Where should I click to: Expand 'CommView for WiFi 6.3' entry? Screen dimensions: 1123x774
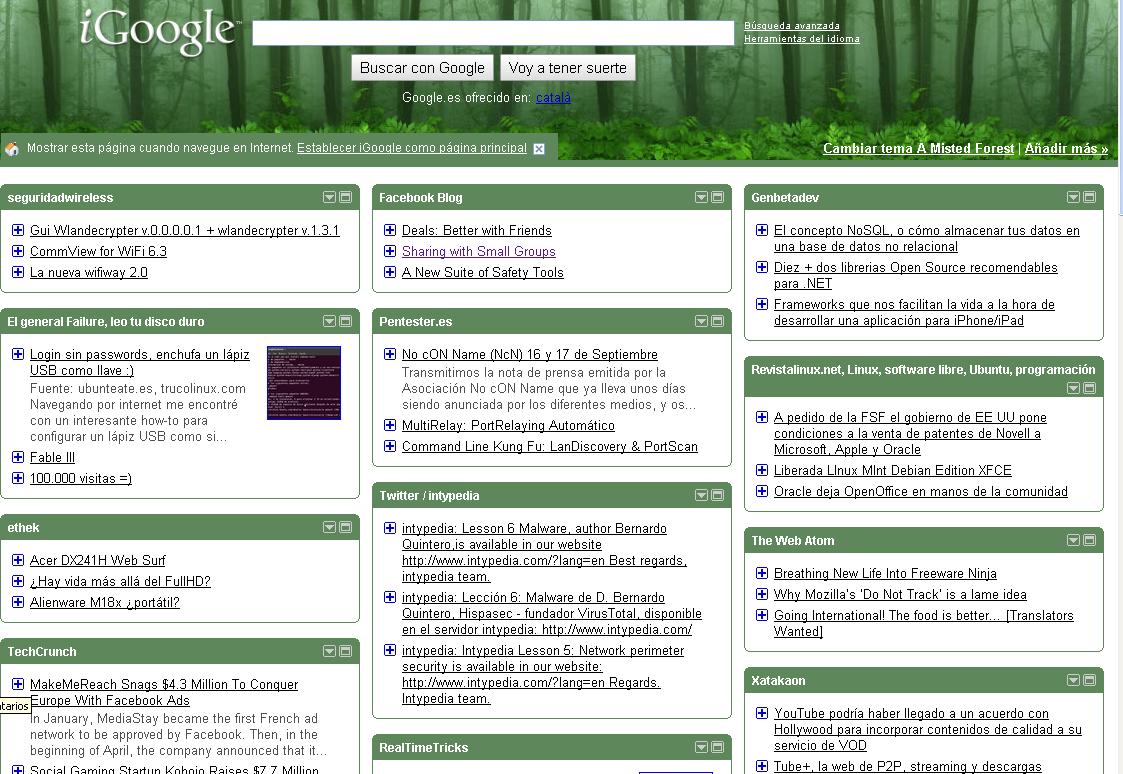[x=18, y=251]
